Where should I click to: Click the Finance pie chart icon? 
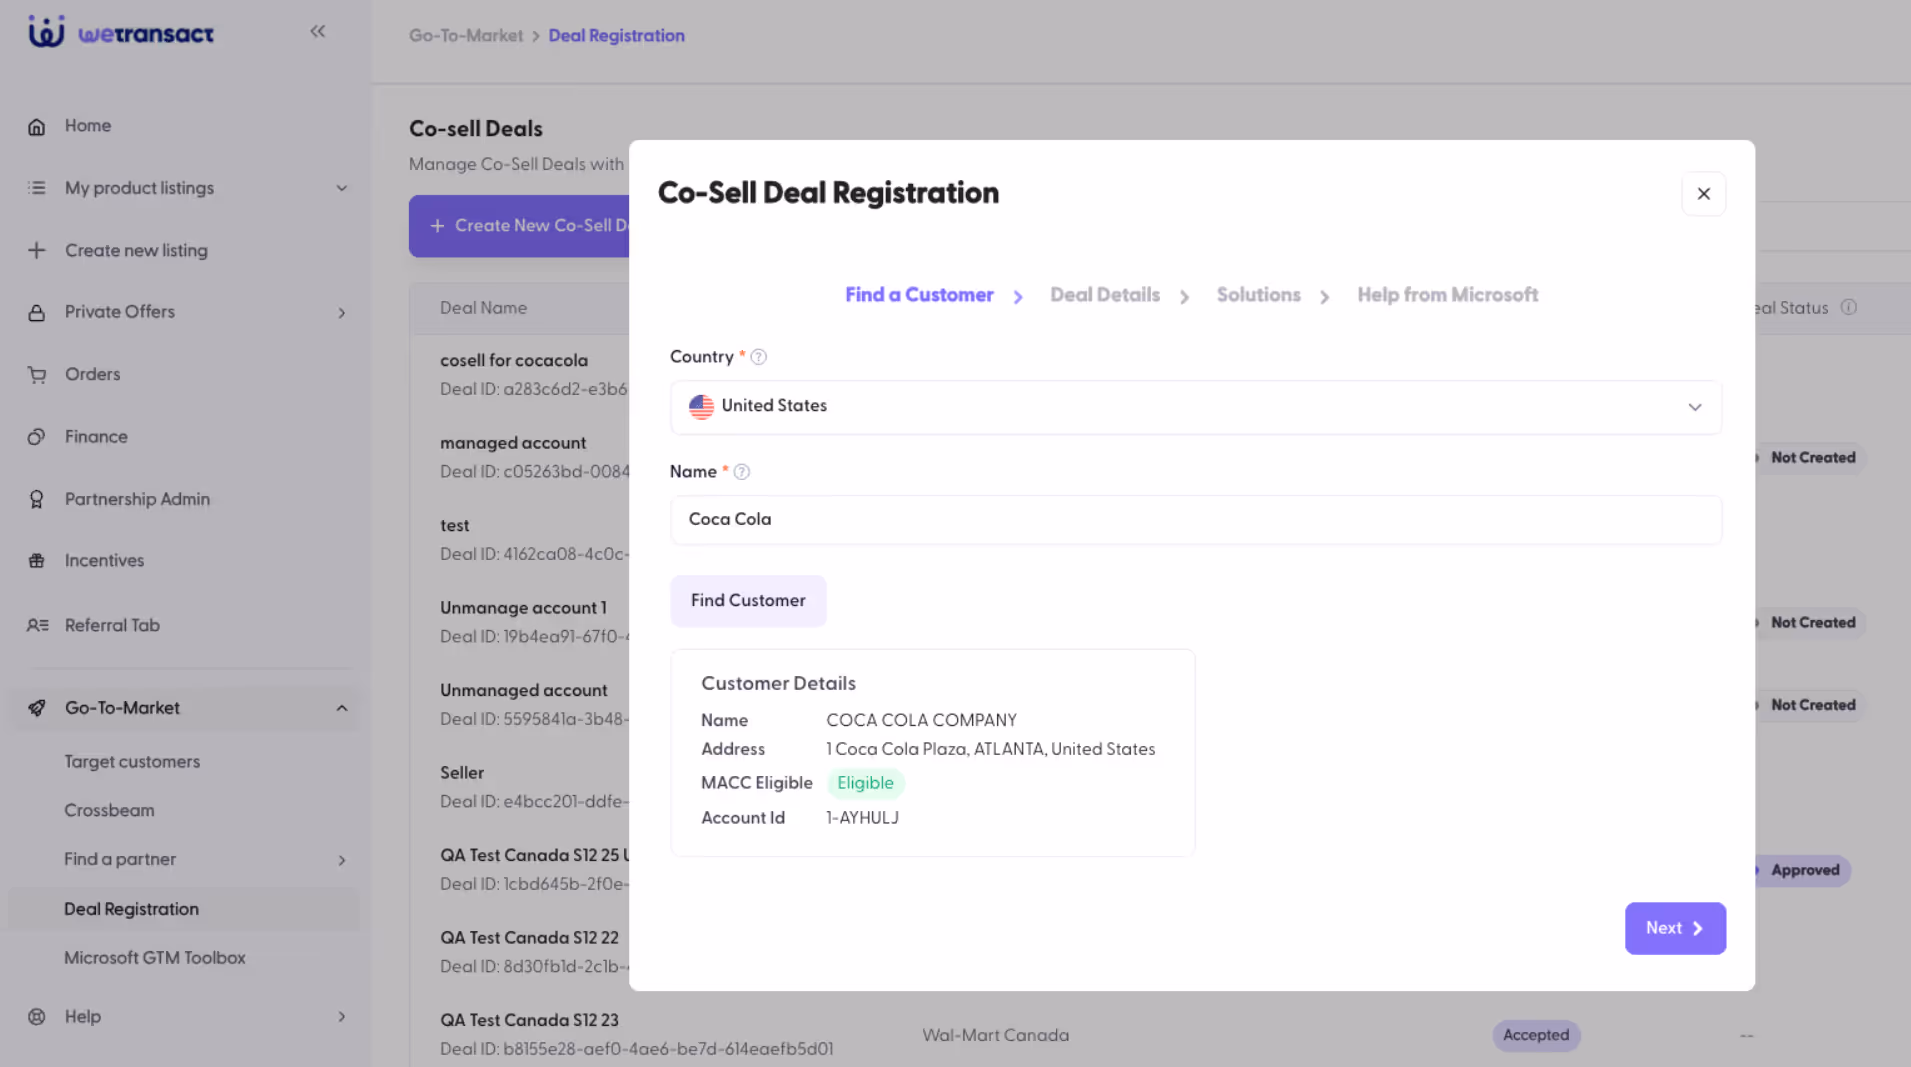point(37,437)
